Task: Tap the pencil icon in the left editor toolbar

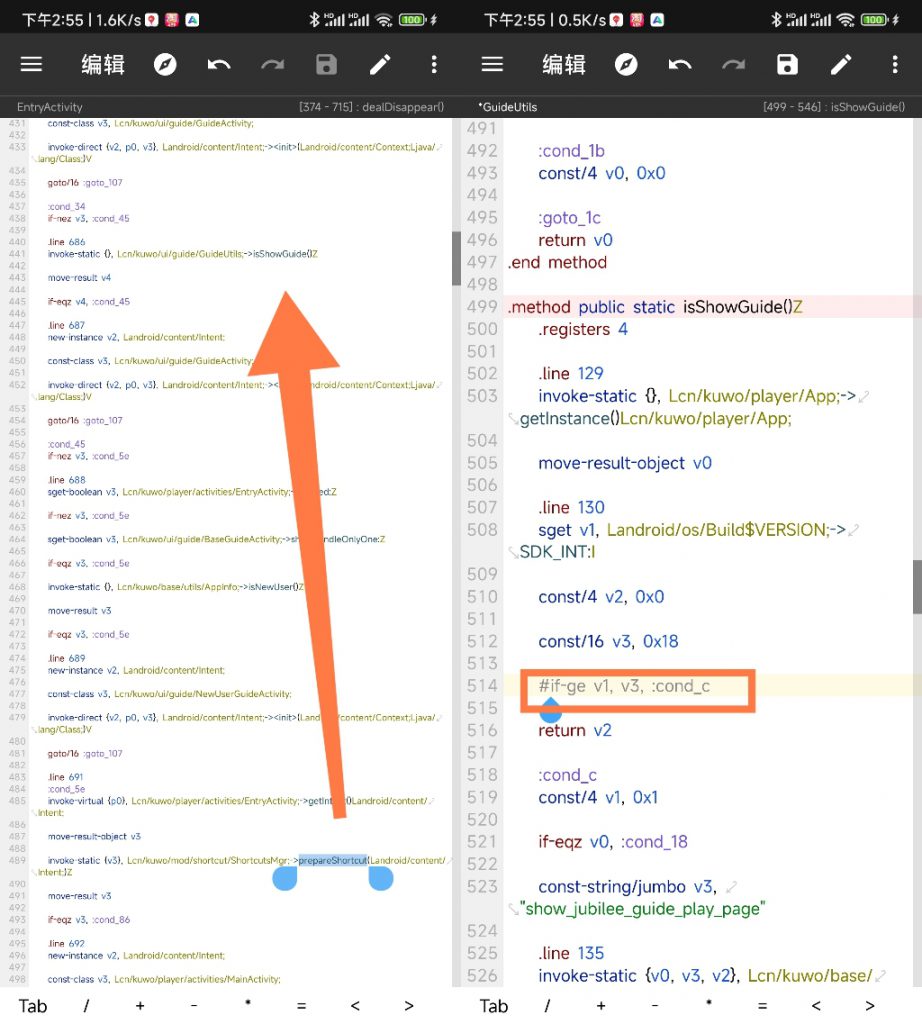Action: (x=380, y=65)
